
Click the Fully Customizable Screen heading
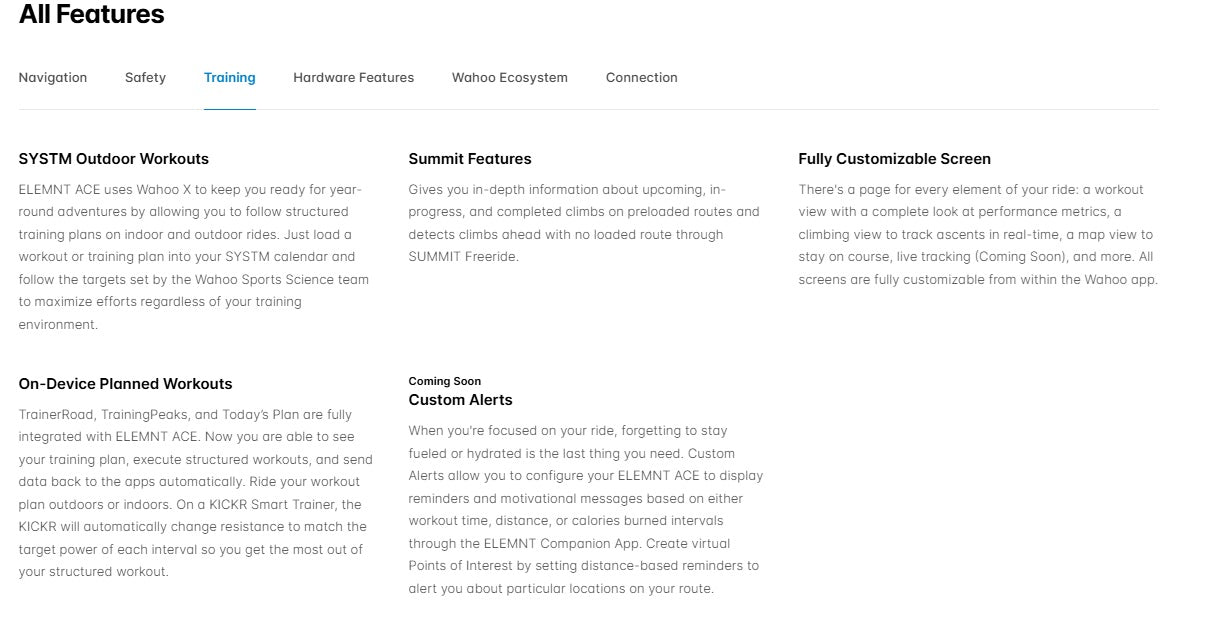[894, 159]
